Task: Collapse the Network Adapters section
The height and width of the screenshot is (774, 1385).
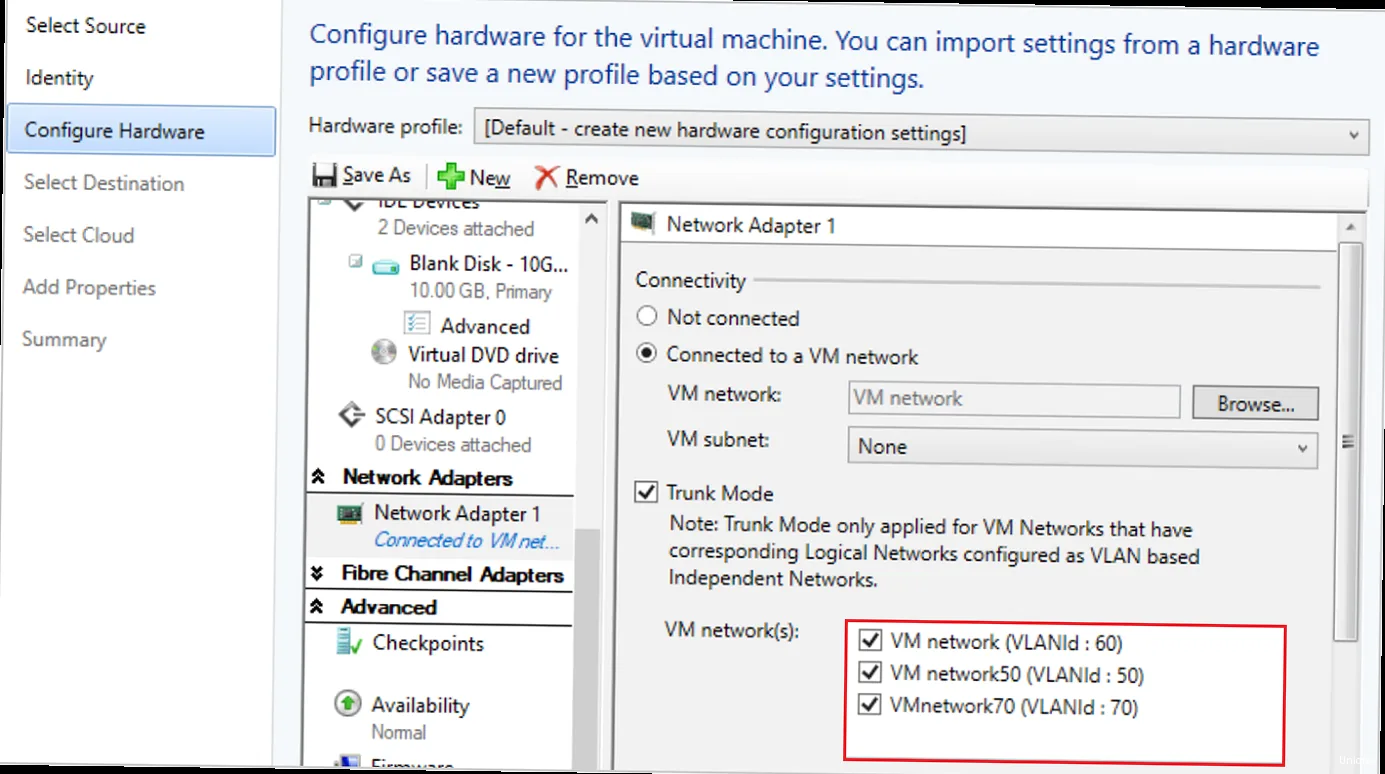Action: [x=320, y=477]
